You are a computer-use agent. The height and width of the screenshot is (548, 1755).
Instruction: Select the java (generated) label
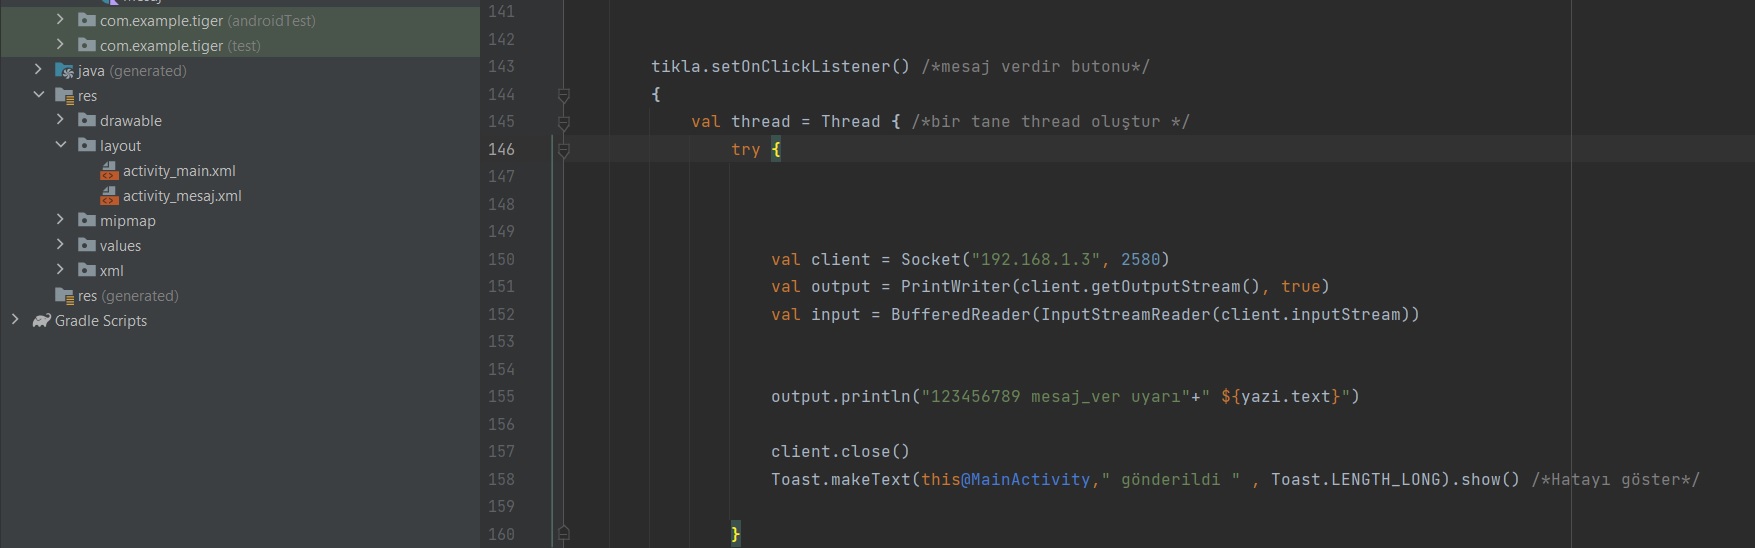pyautogui.click(x=132, y=71)
